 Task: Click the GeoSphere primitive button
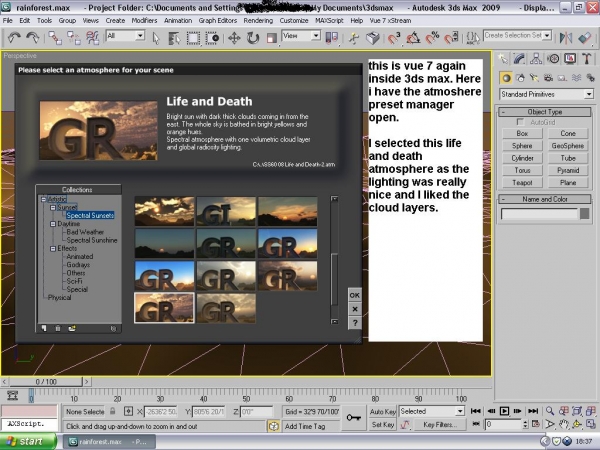(x=568, y=146)
